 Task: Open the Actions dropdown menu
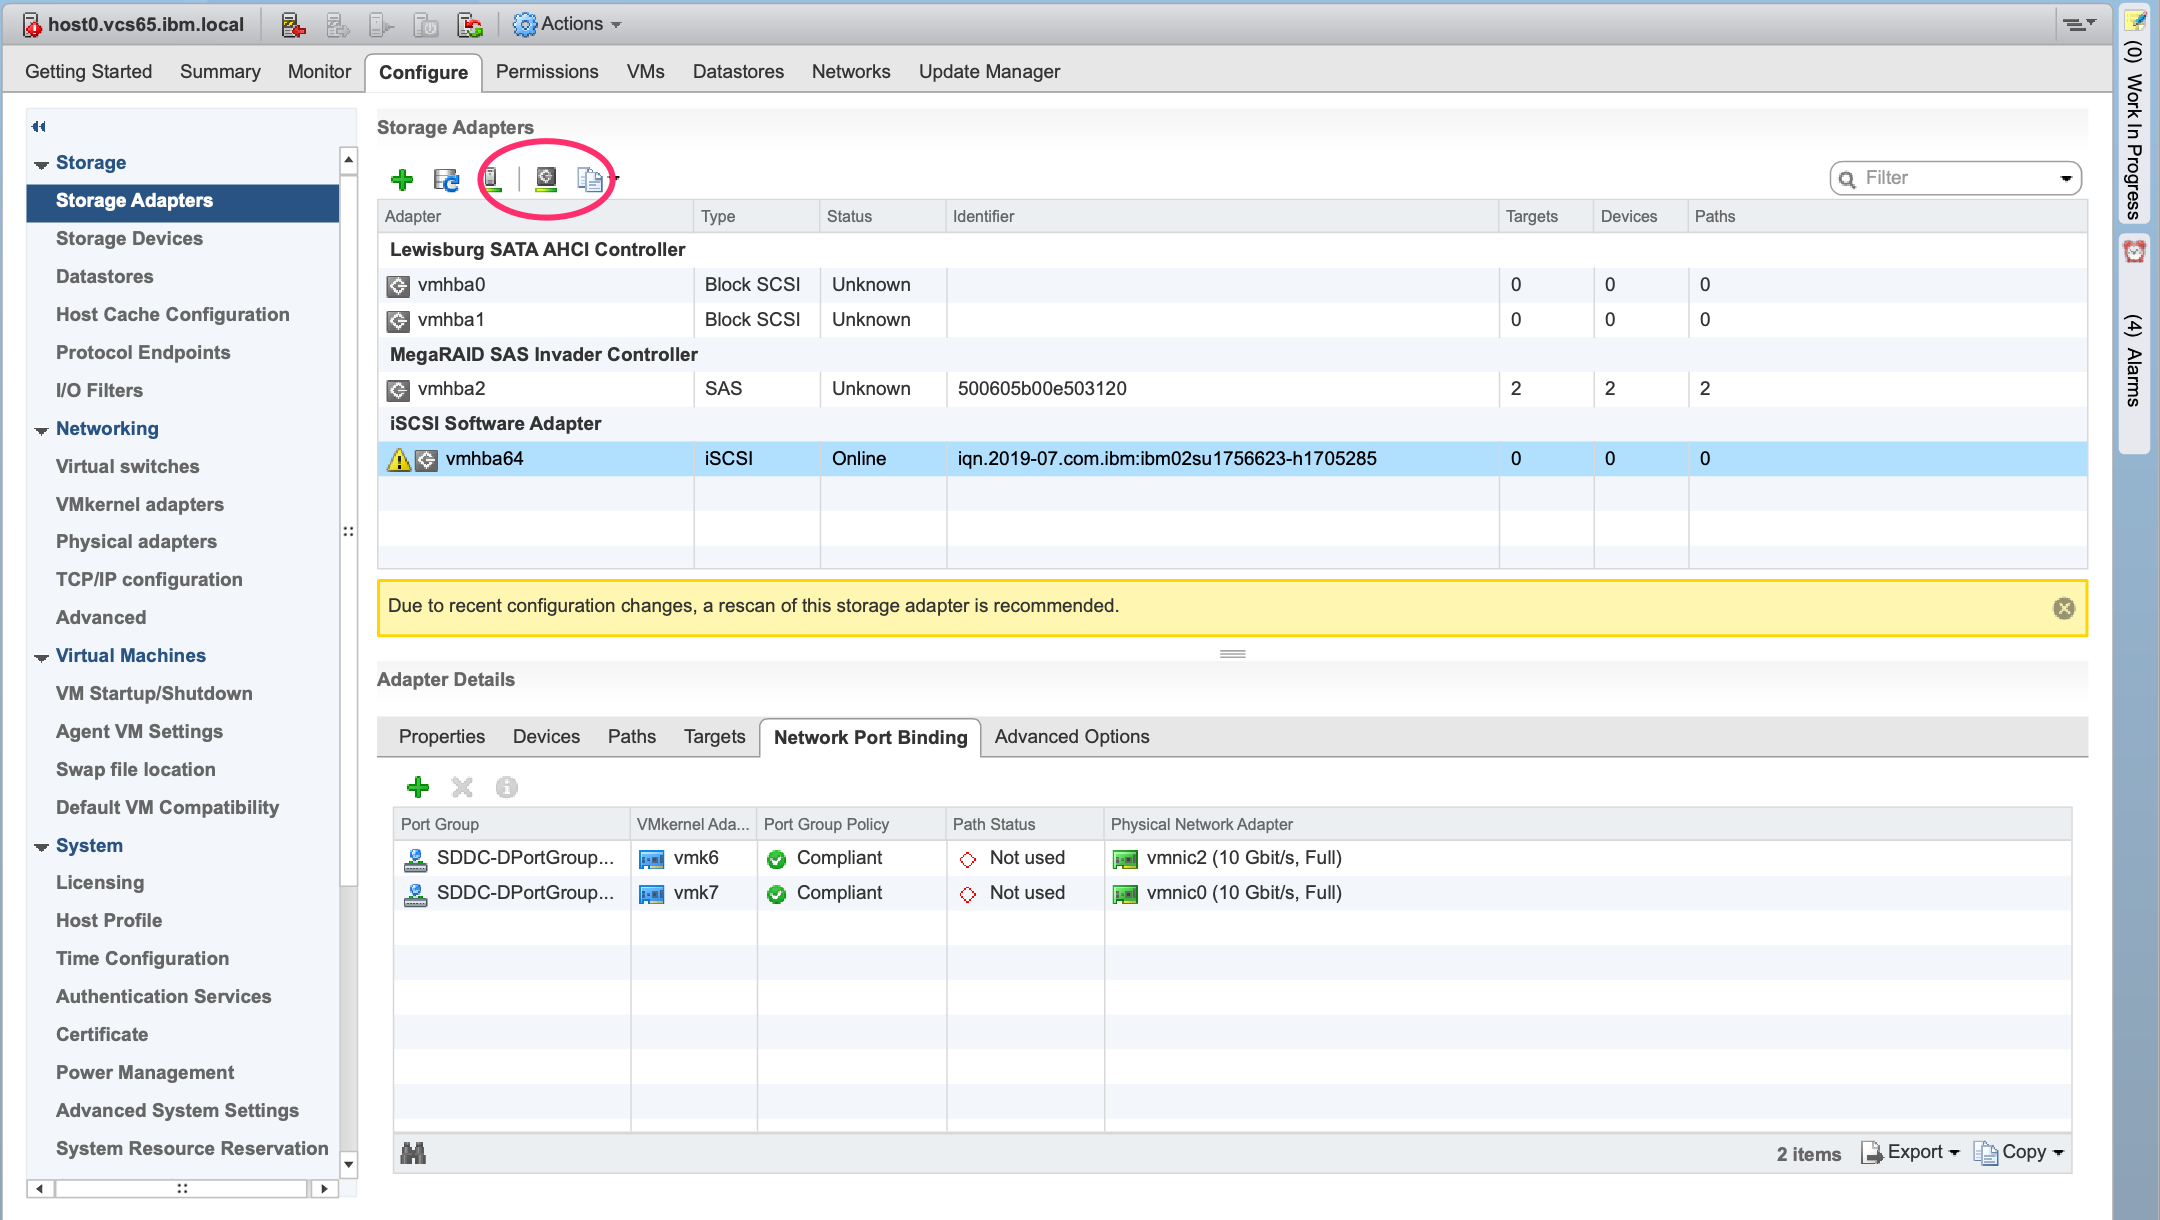[567, 24]
